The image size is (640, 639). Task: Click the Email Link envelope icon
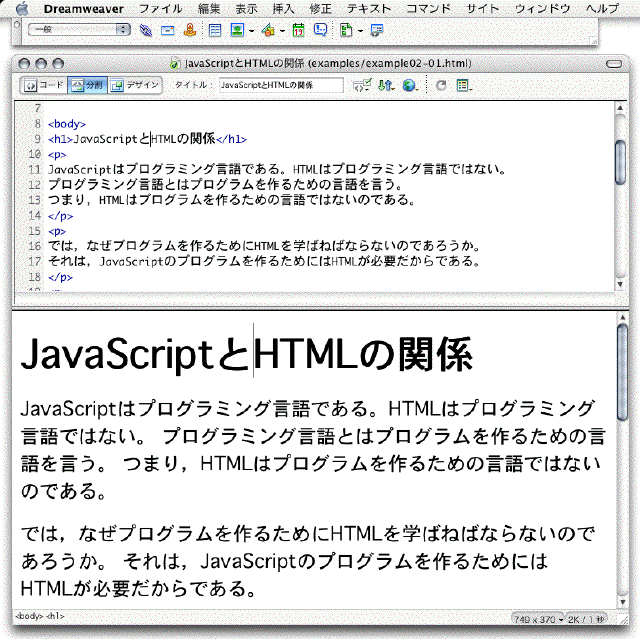click(x=166, y=30)
